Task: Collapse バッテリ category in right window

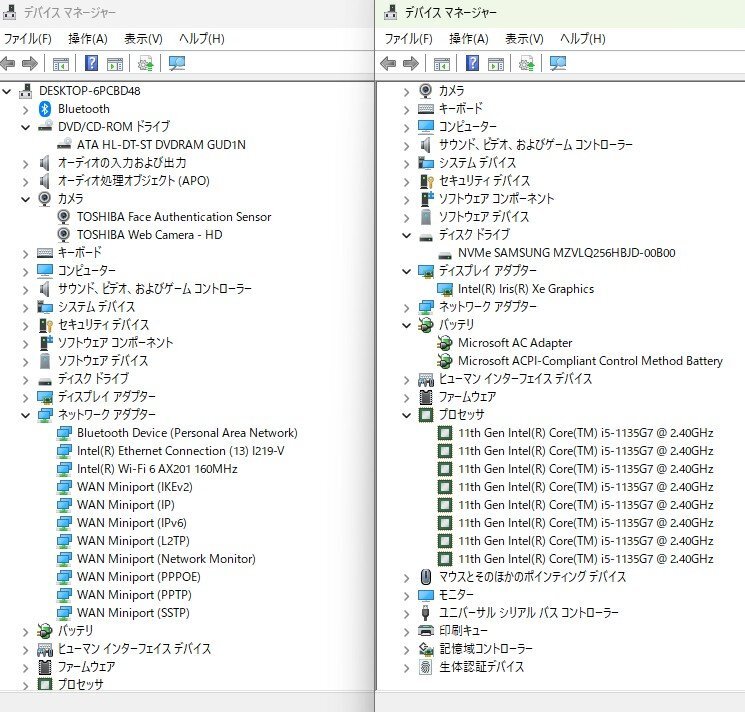Action: click(x=407, y=325)
